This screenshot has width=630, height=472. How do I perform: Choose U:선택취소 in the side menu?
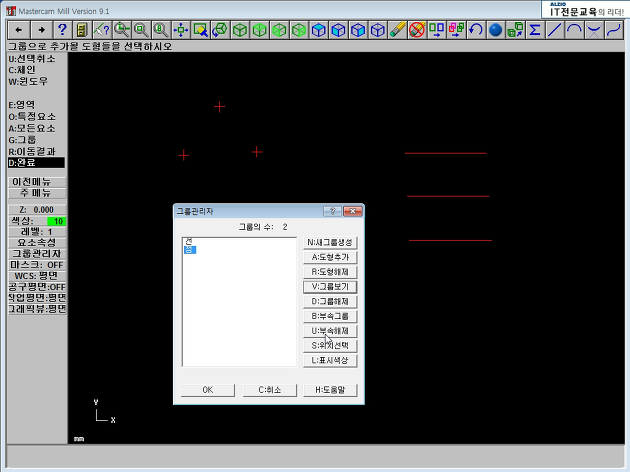32,59
